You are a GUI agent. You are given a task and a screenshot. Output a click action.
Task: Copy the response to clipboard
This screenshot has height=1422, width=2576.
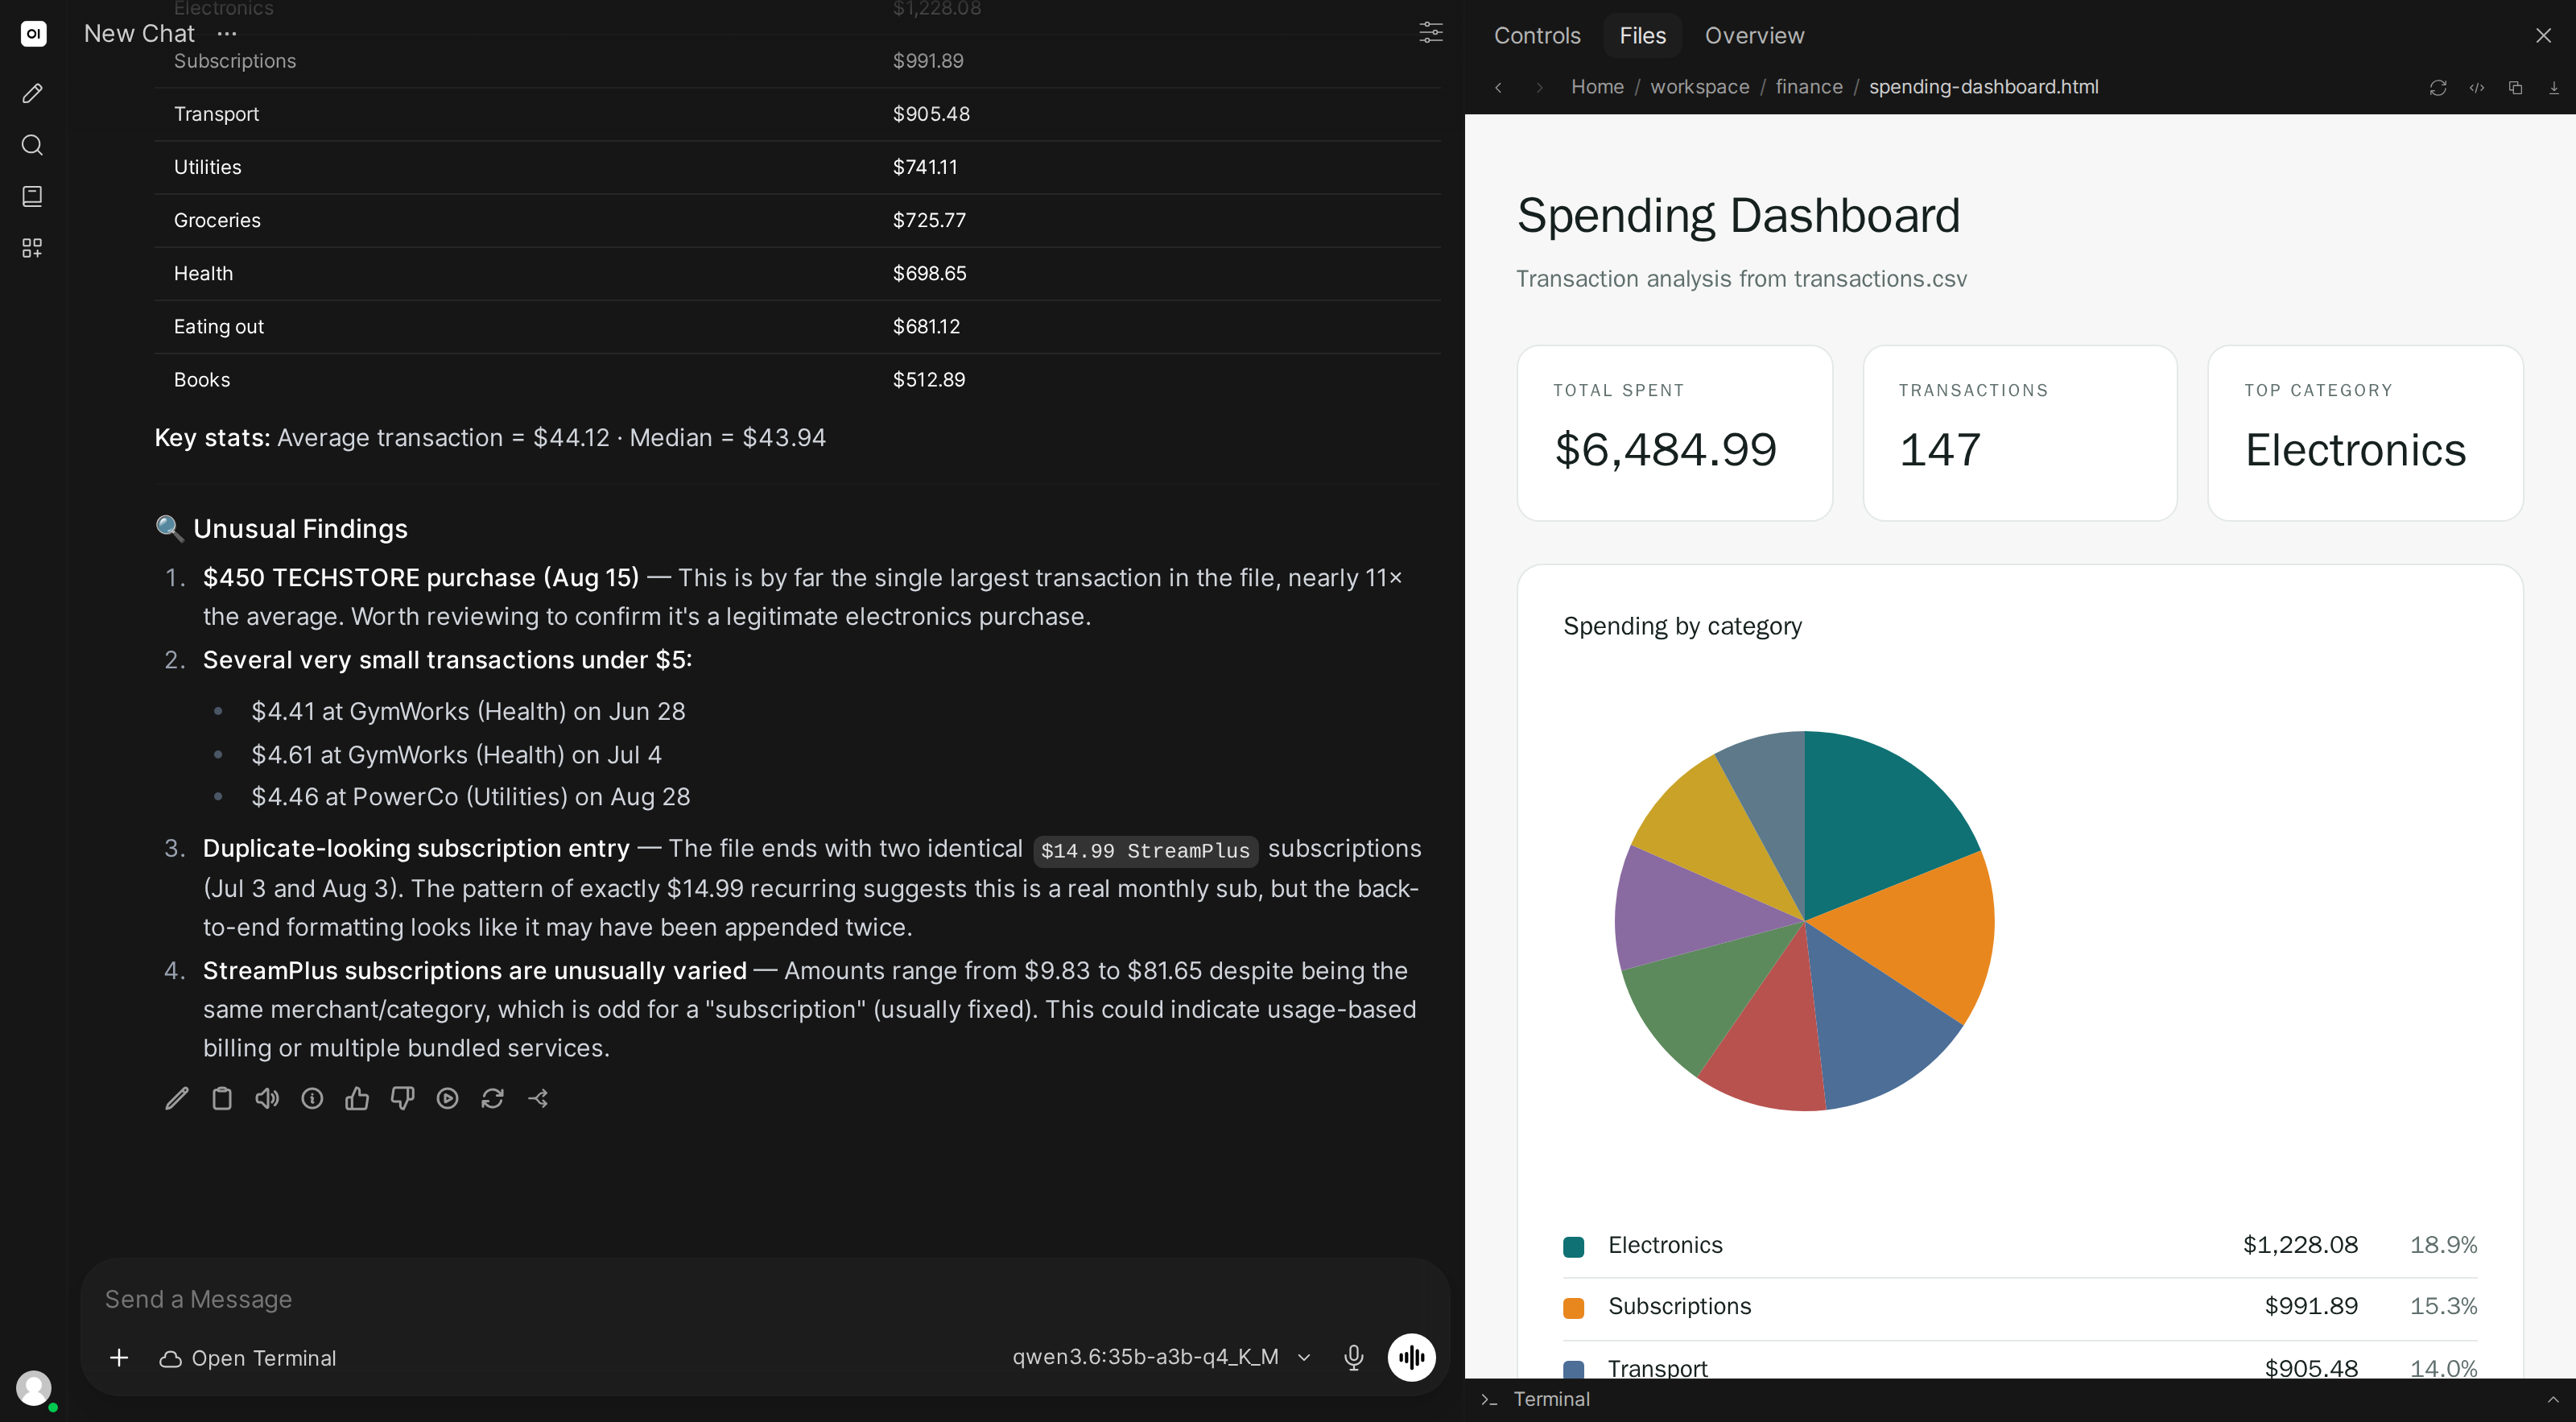click(222, 1099)
